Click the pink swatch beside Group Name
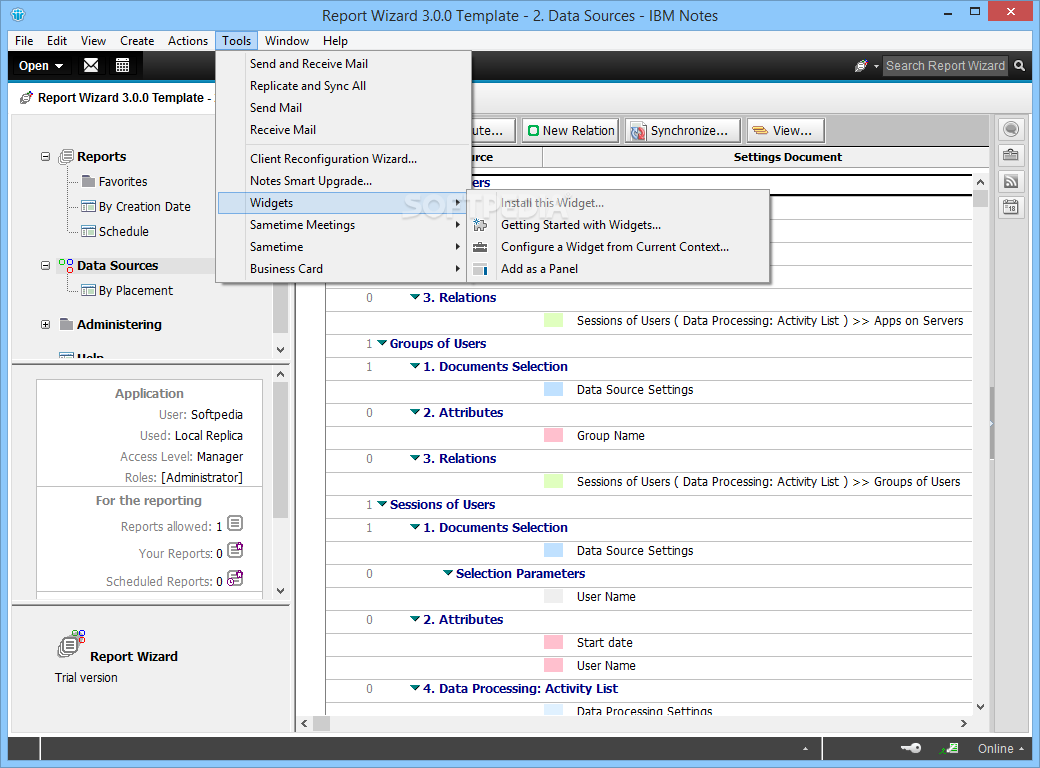1040x768 pixels. 553,435
